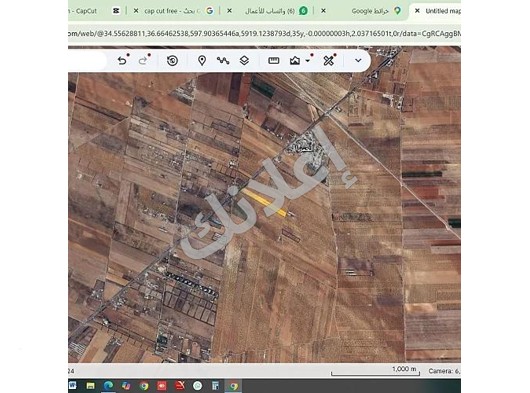This screenshot has height=393, width=530.
Task: Expand the toolbar chevron at right end
Action: 358,61
